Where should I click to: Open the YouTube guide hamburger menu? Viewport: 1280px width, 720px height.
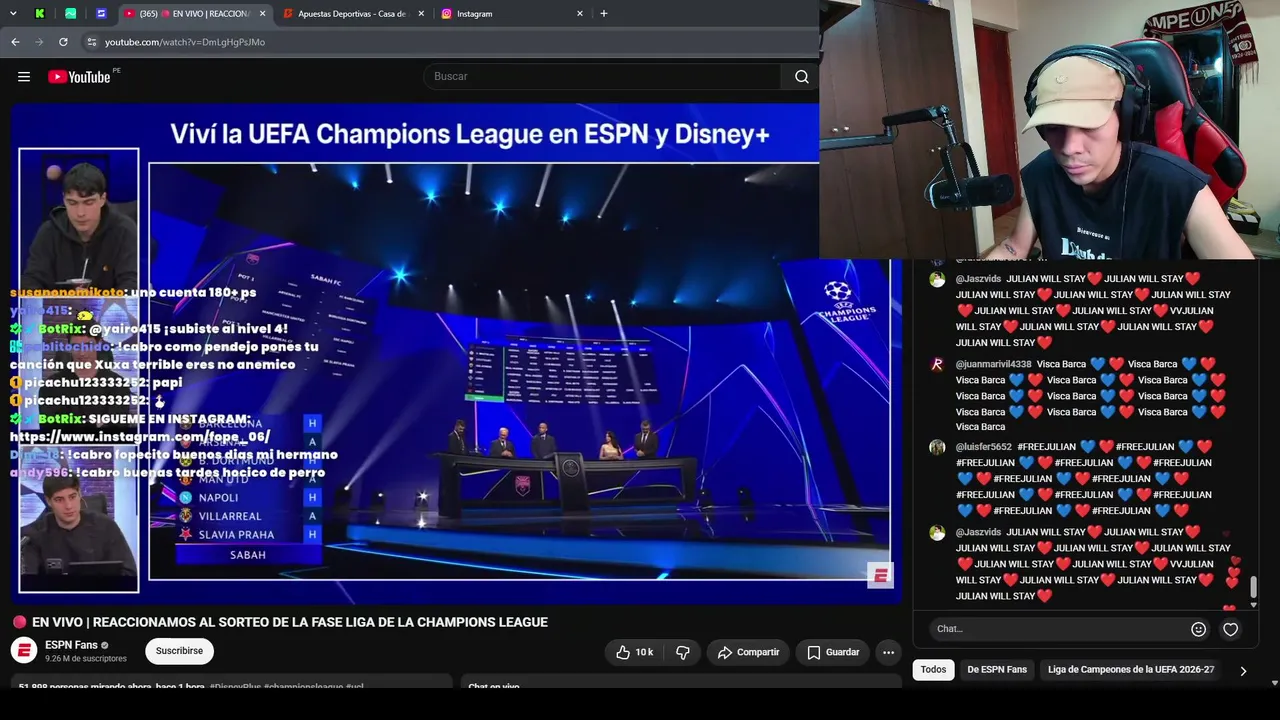pyautogui.click(x=24, y=77)
